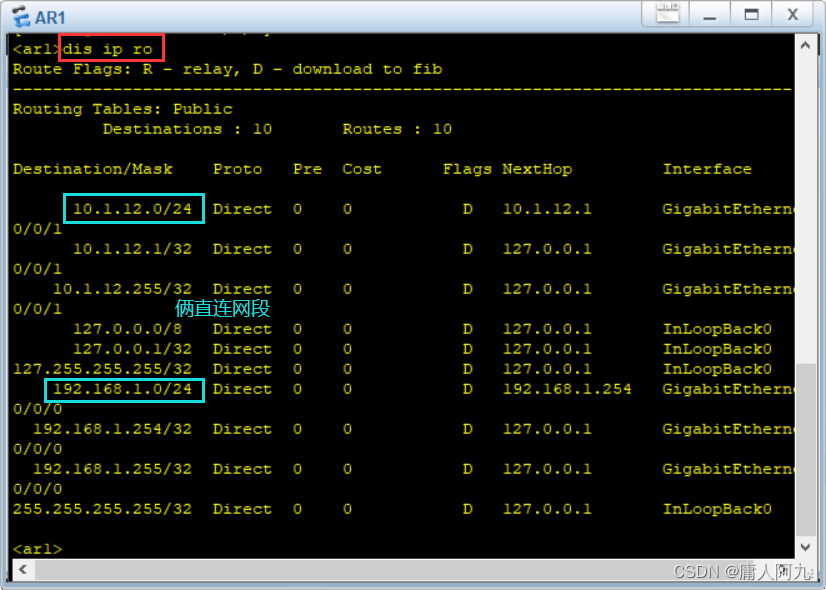Close the AR1 terminal window
Image resolution: width=826 pixels, height=590 pixels.
[x=792, y=14]
